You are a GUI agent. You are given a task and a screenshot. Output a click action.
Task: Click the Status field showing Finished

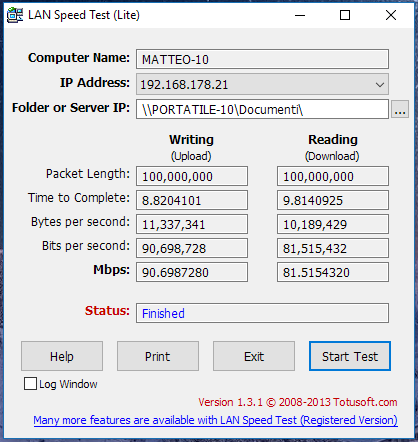(262, 313)
